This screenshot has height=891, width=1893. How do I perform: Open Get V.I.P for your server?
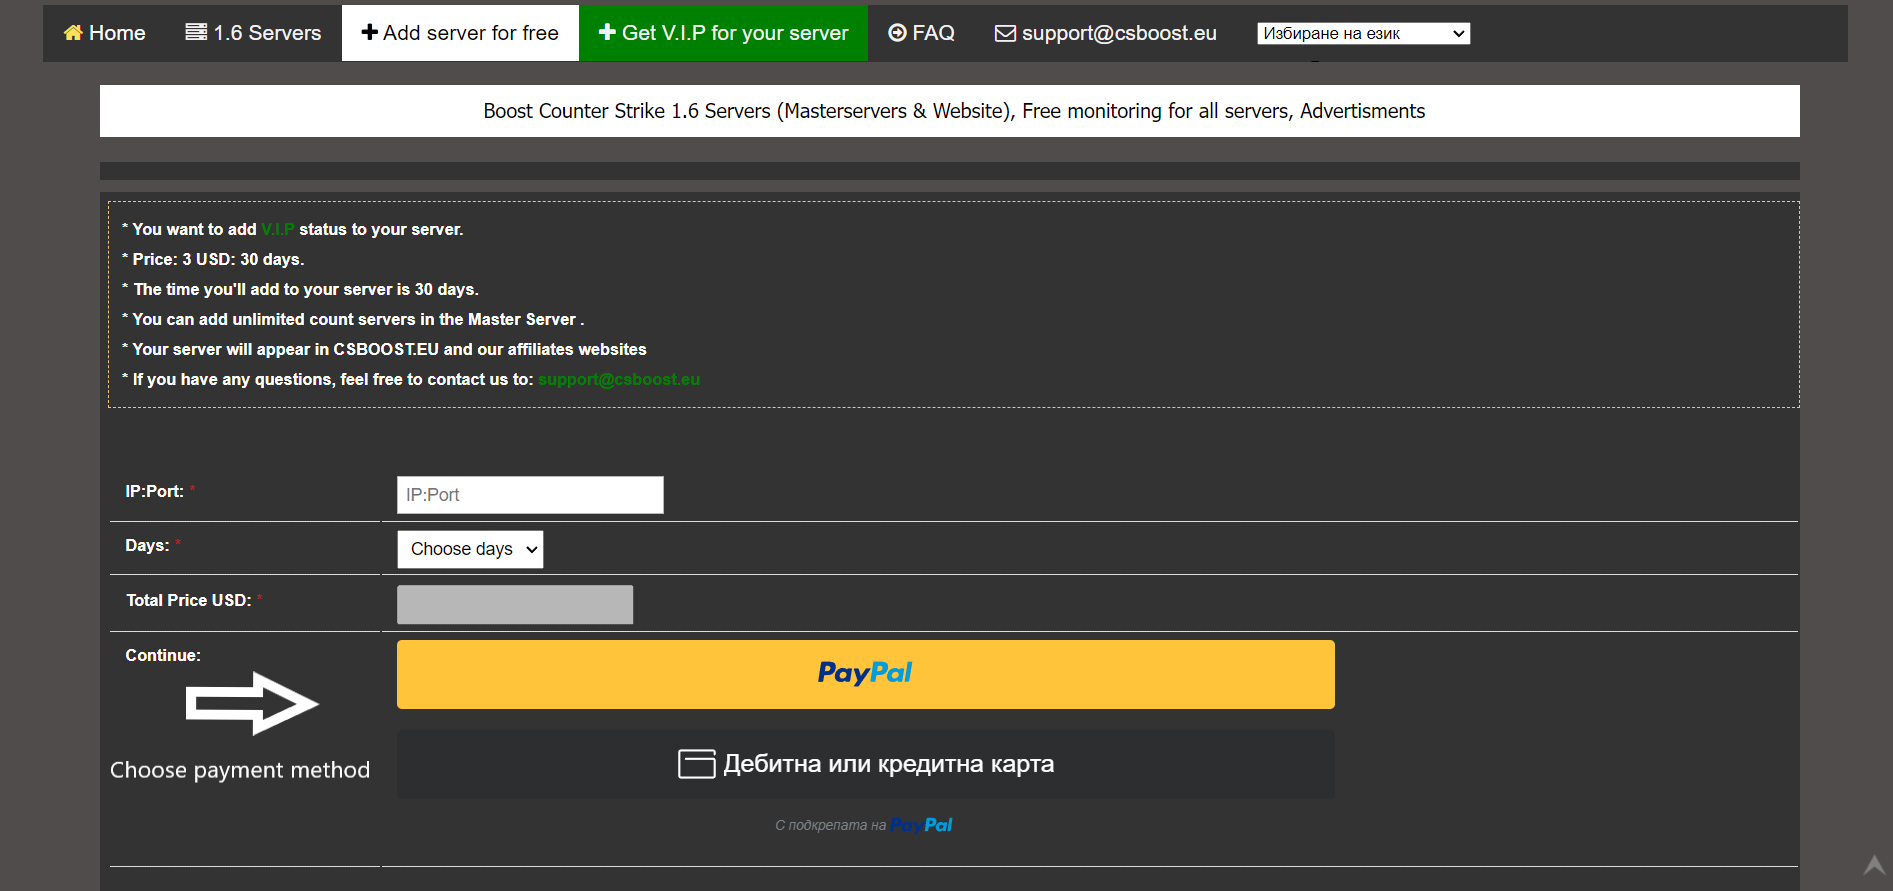coord(723,33)
